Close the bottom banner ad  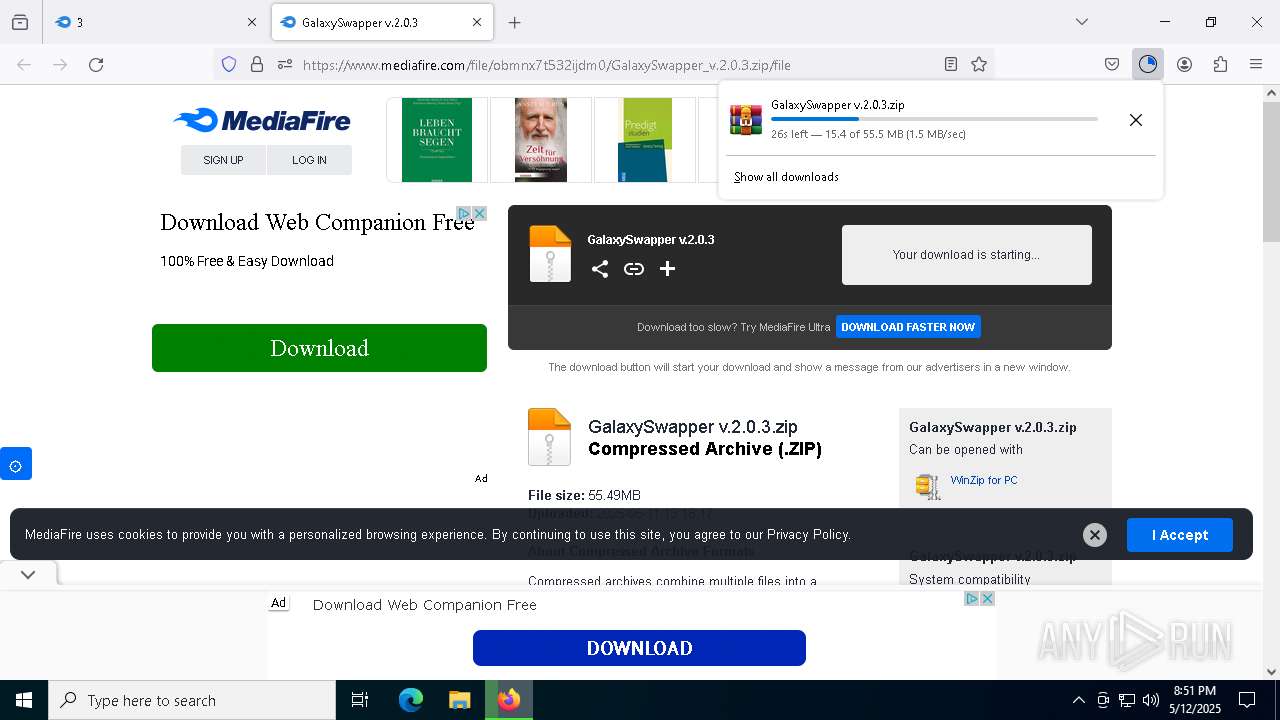987,598
